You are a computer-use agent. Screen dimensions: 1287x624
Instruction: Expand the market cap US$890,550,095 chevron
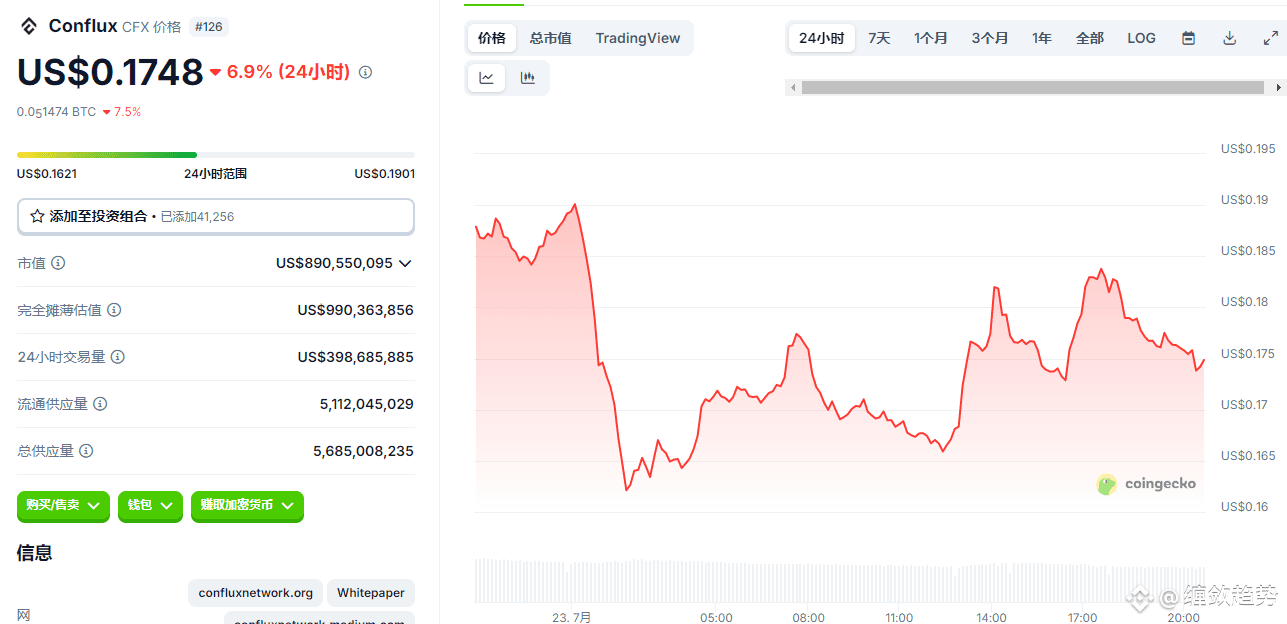tap(405, 263)
